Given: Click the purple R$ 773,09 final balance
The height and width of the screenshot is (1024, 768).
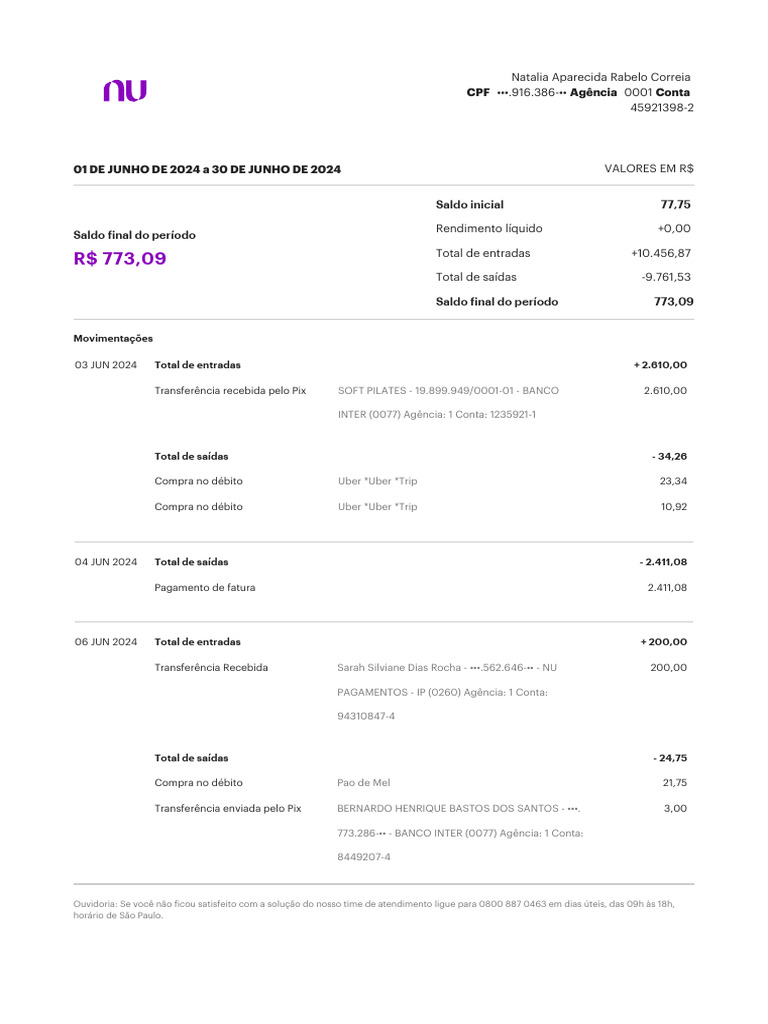Looking at the screenshot, I should (x=120, y=259).
